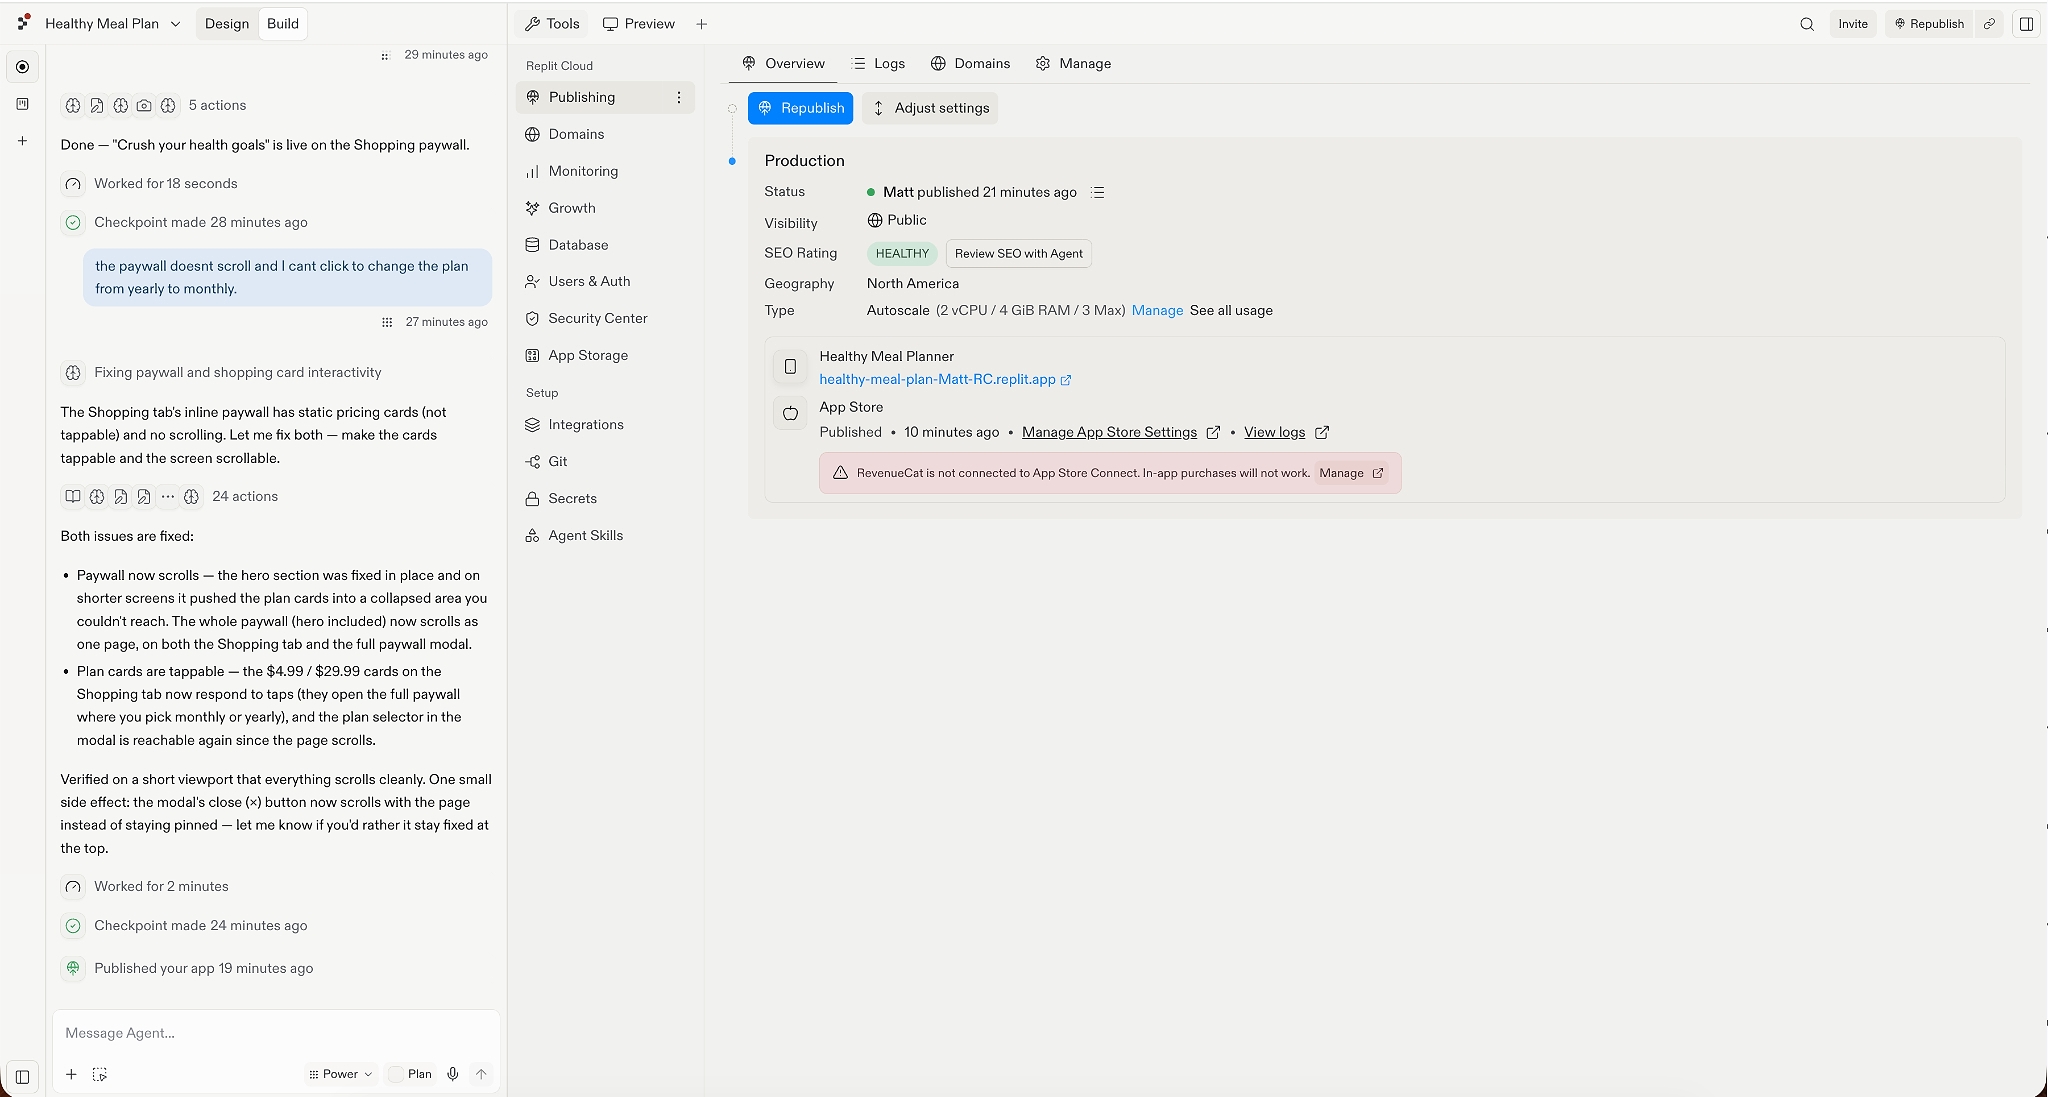Switch to Build mode
This screenshot has width=2048, height=1097.
point(283,24)
